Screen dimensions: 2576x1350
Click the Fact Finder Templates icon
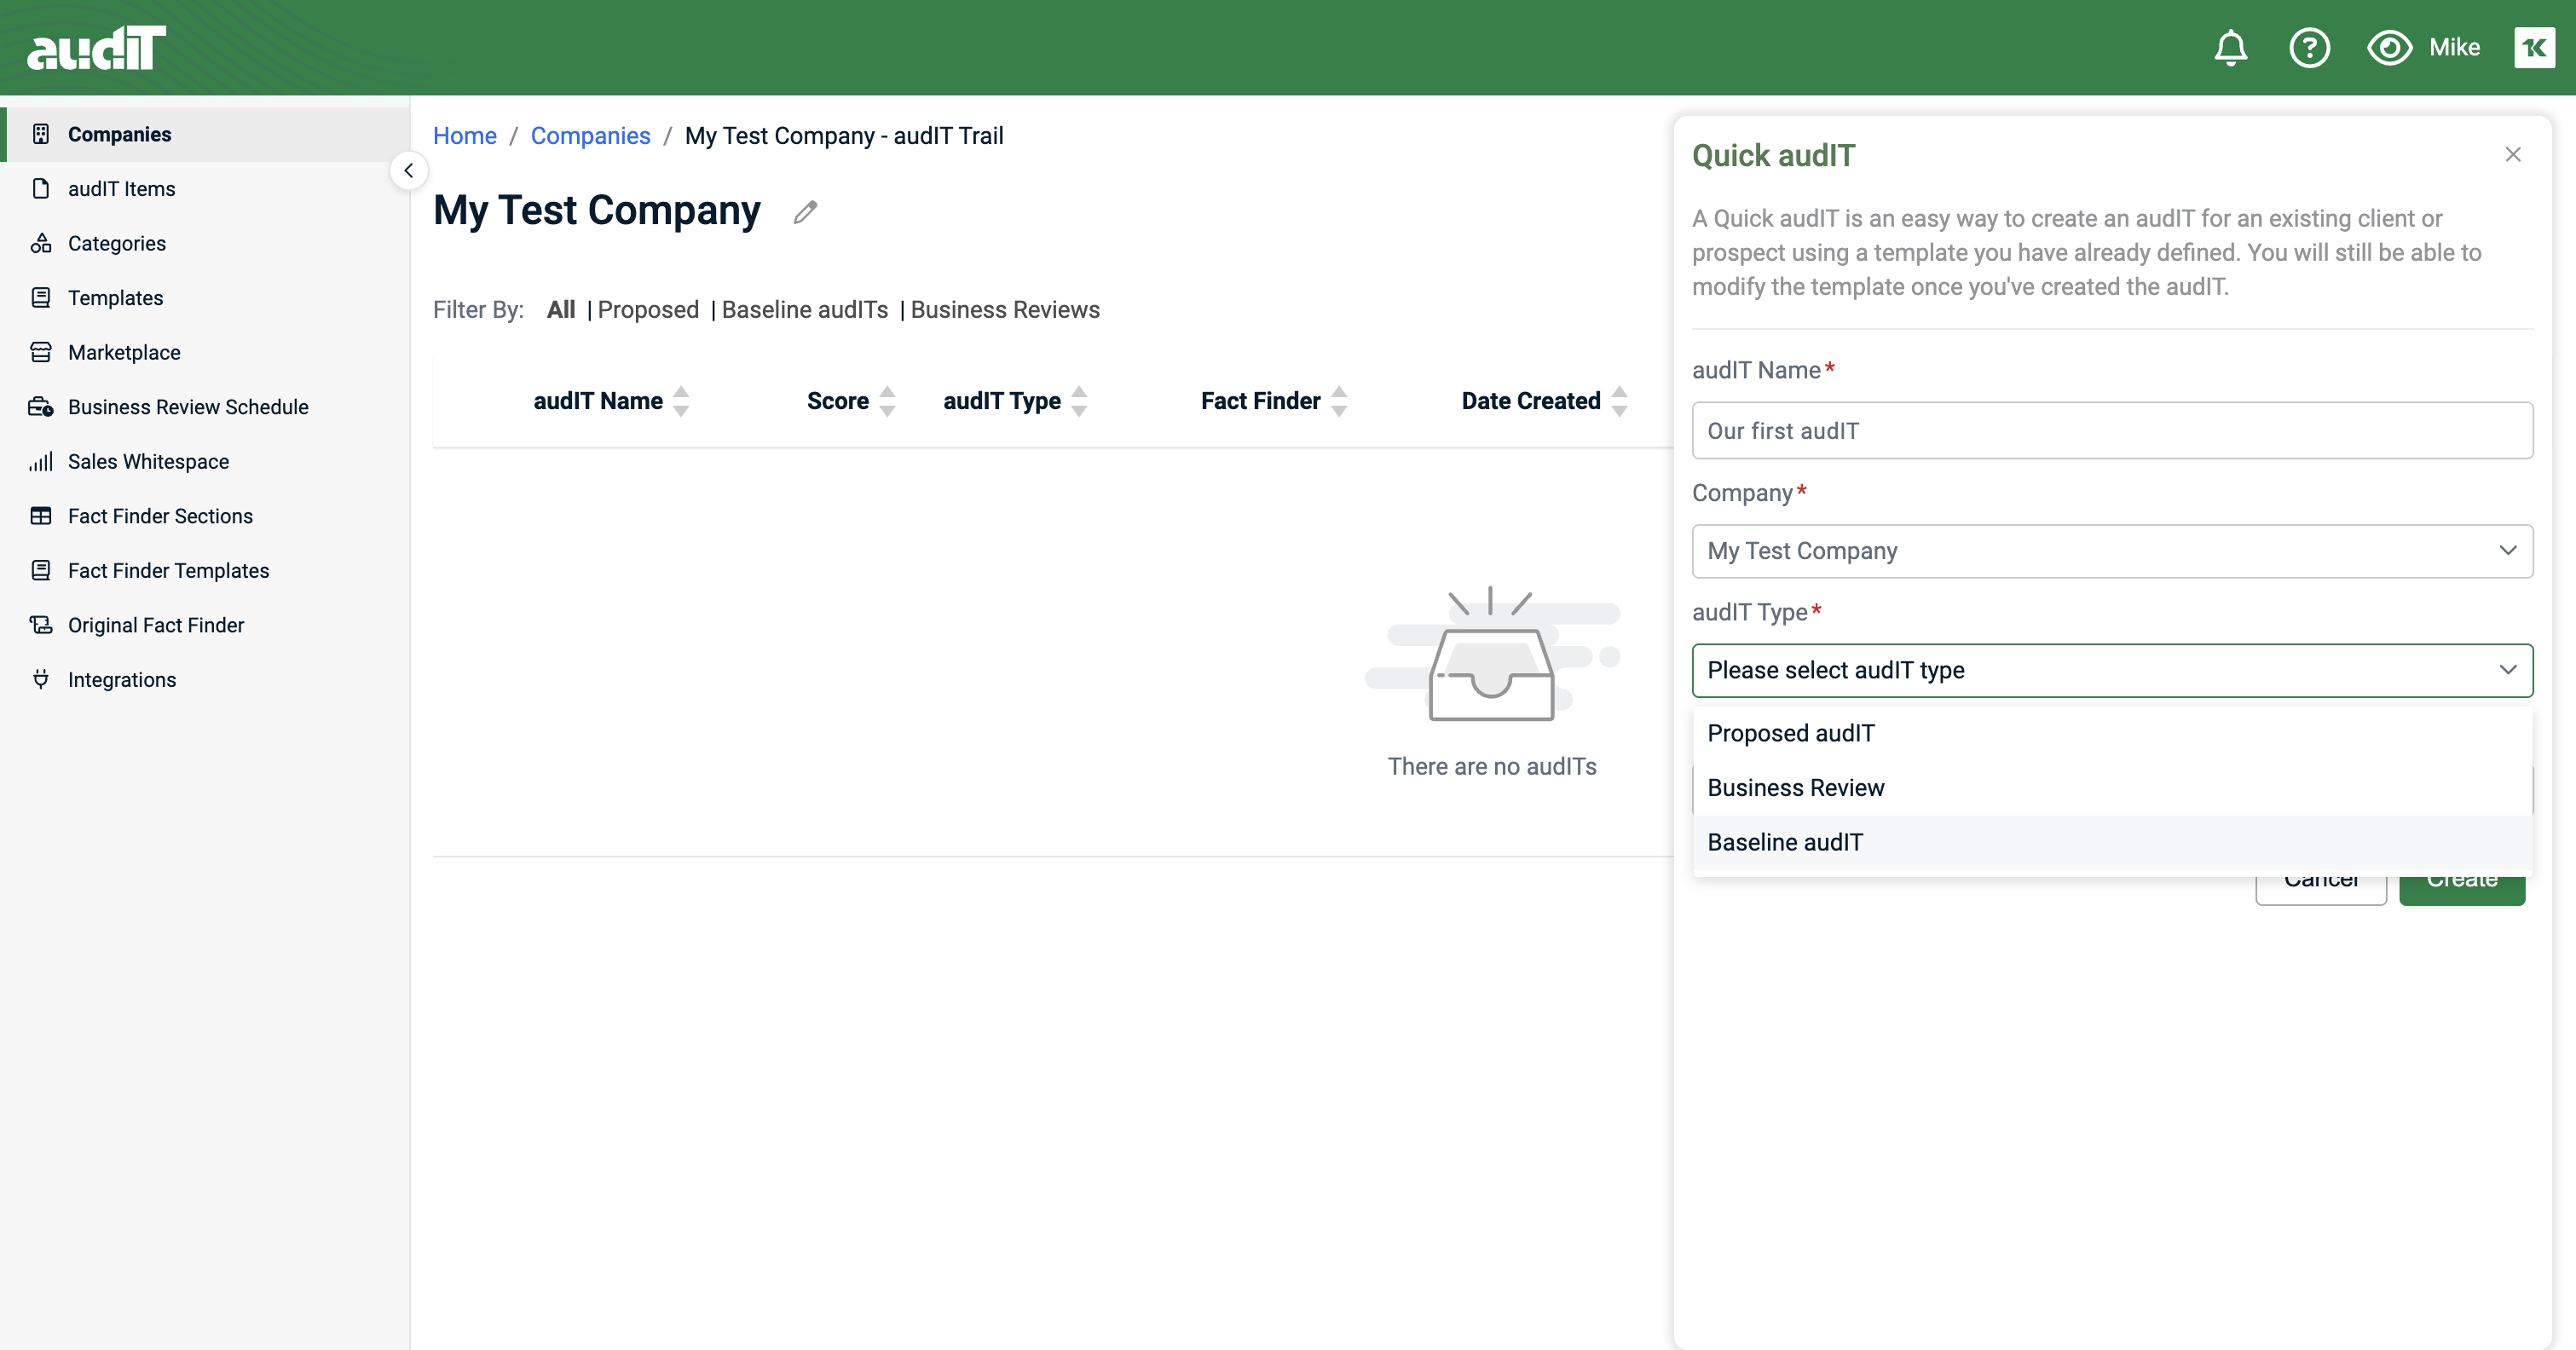pos(41,571)
